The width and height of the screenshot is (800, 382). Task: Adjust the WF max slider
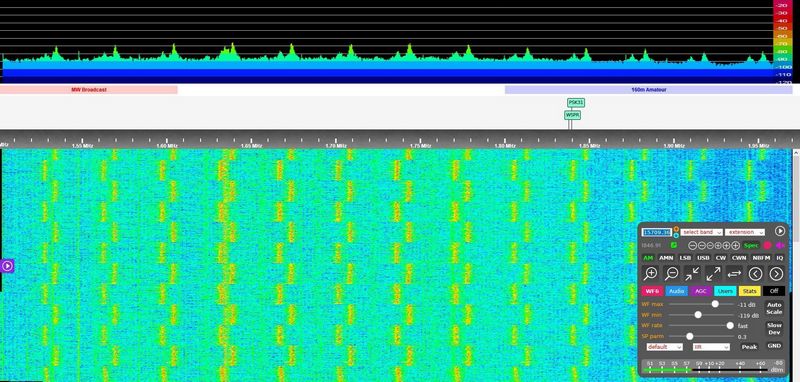[702, 304]
